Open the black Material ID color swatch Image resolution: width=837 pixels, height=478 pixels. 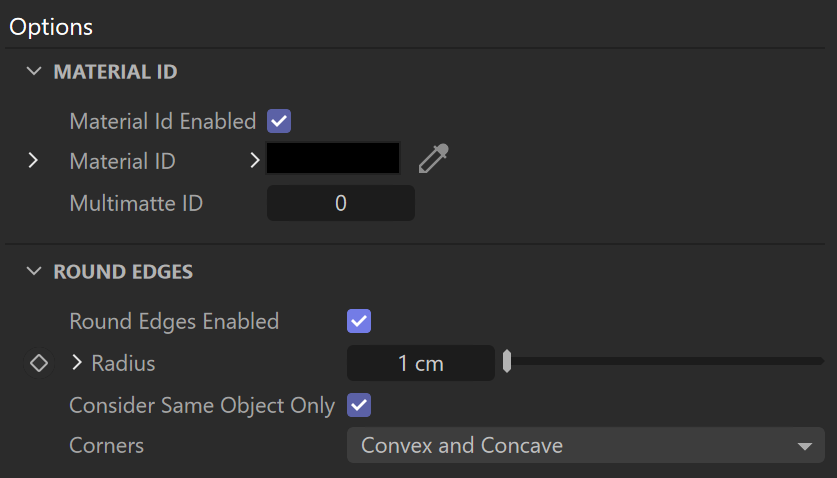333,158
